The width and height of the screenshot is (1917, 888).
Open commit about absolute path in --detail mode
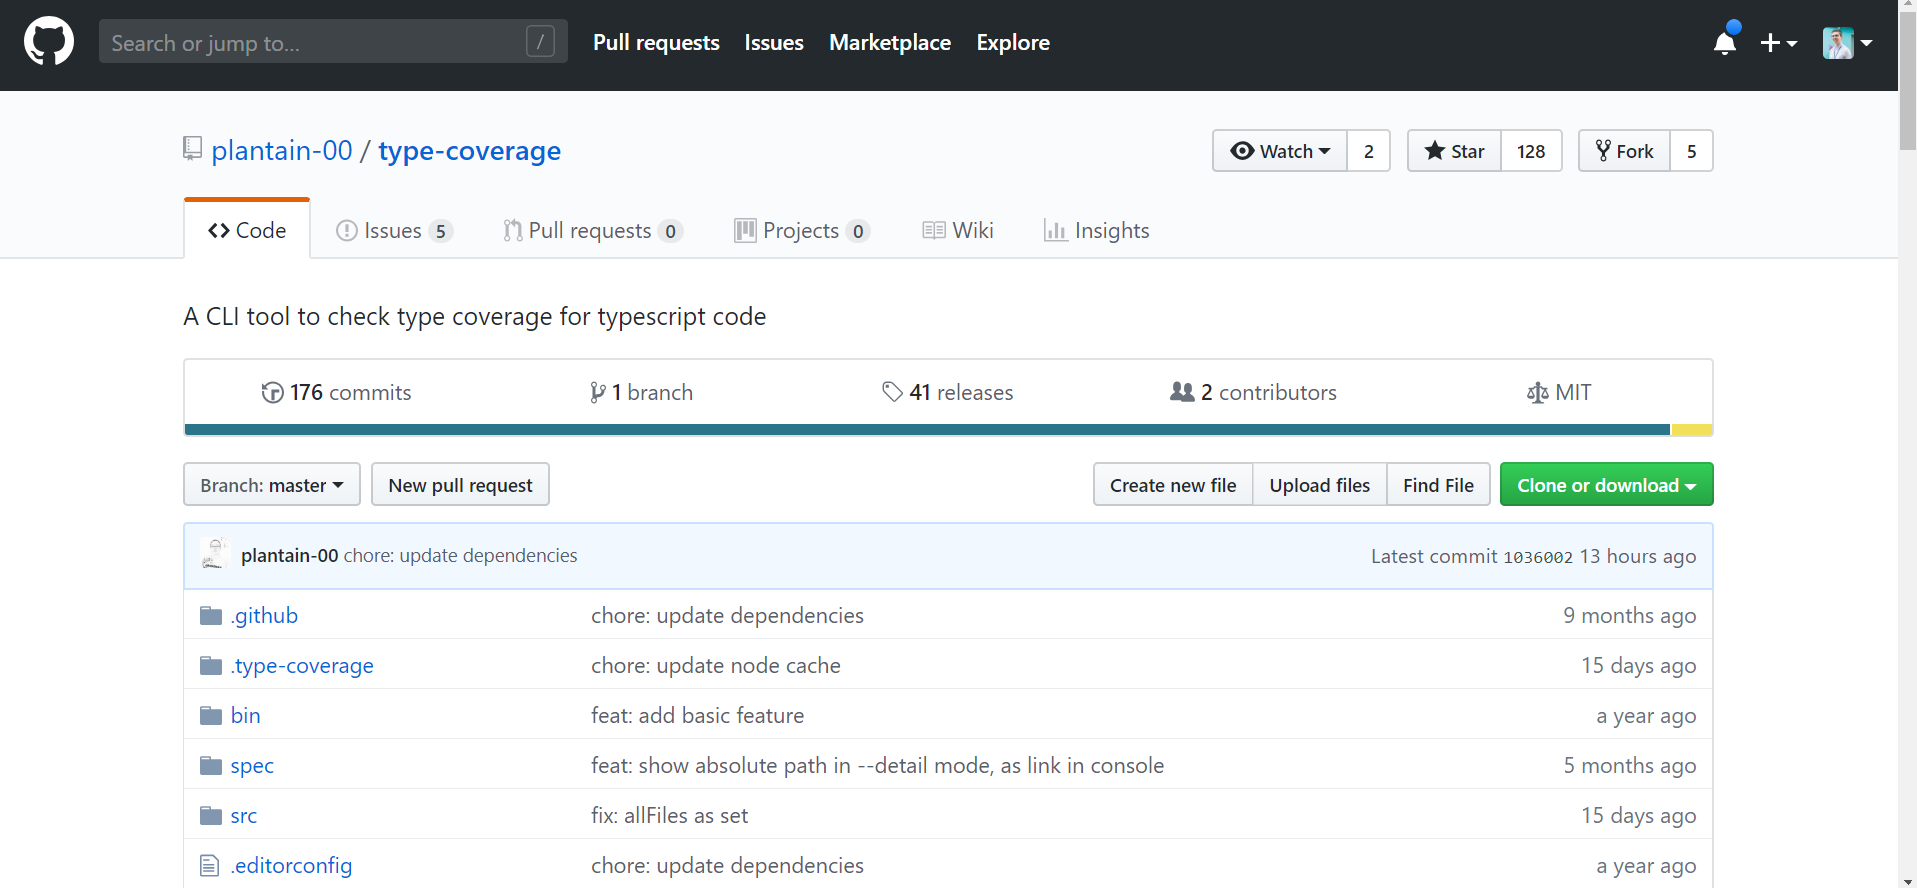tap(877, 765)
